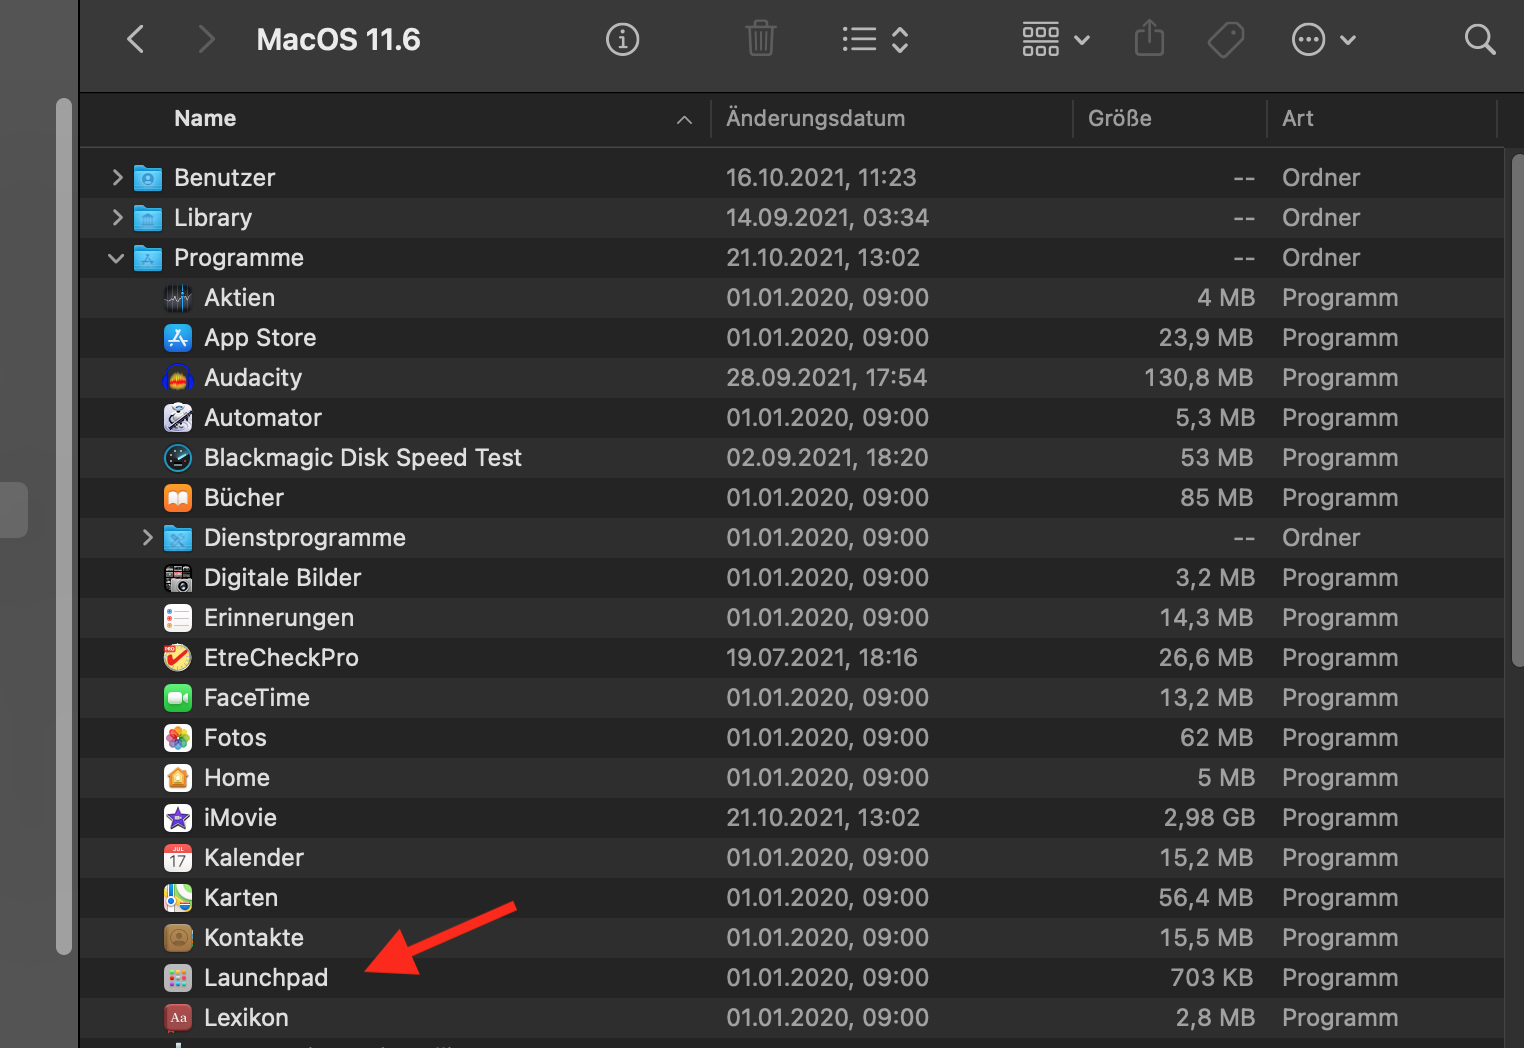The width and height of the screenshot is (1524, 1048).
Task: Click the Tags toolbar icon
Action: 1226,40
